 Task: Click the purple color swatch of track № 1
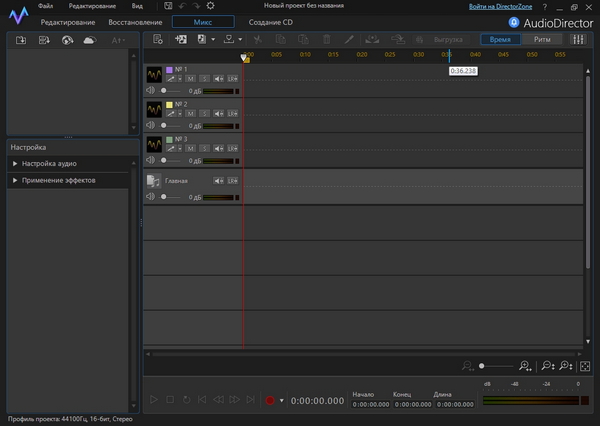tap(170, 69)
